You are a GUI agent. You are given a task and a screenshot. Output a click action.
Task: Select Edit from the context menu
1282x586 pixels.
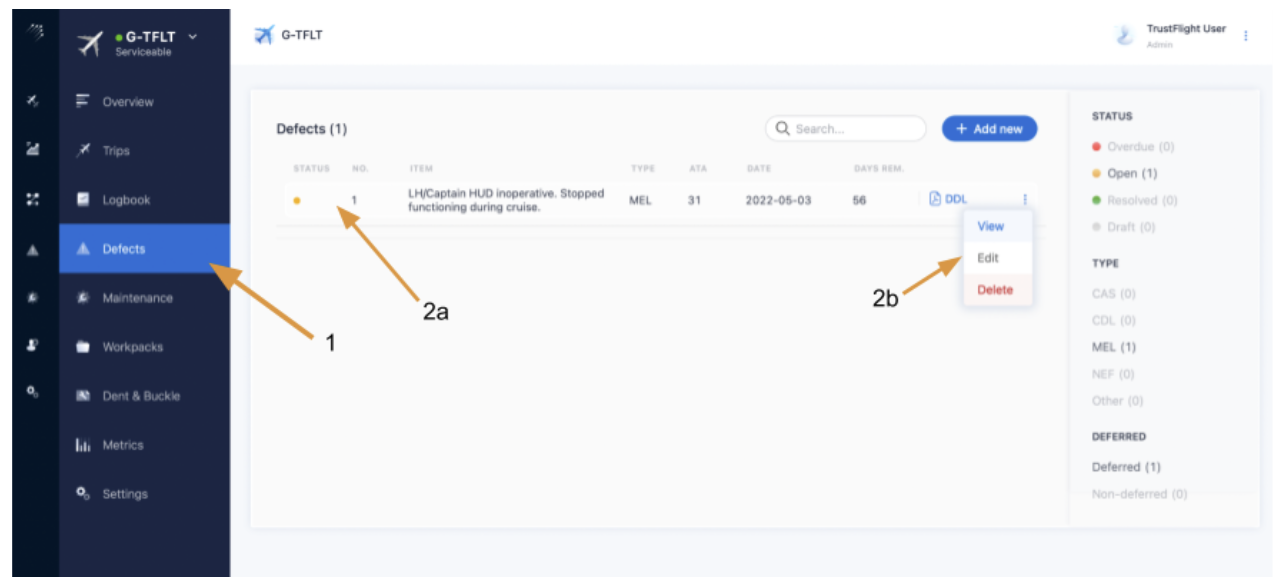[x=988, y=258]
